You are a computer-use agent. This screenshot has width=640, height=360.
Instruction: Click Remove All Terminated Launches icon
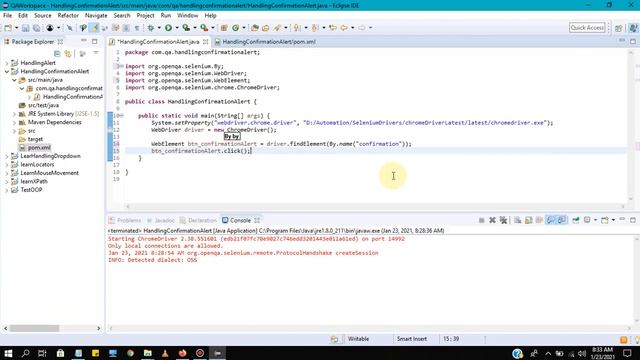503,220
